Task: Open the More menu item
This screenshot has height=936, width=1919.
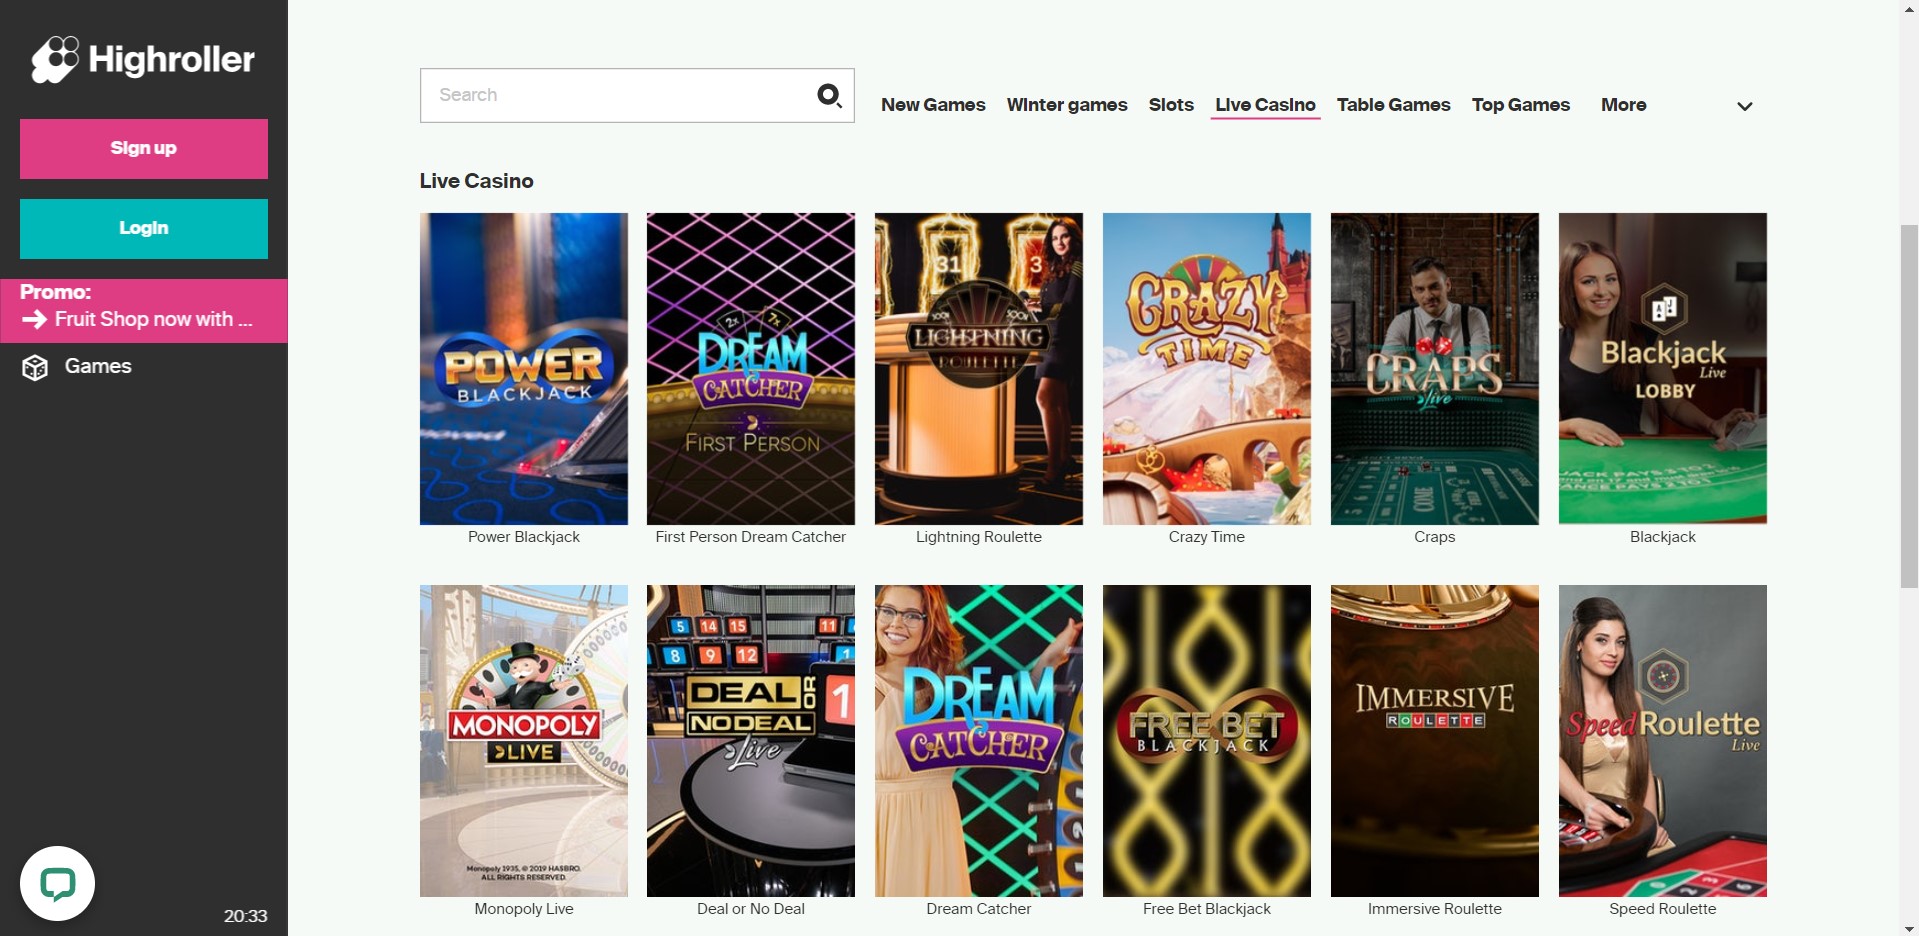Action: pyautogui.click(x=1623, y=105)
